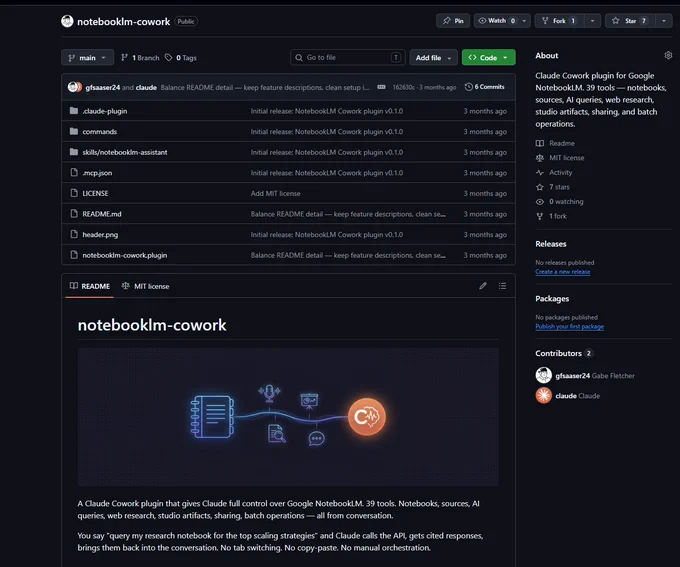
Task: Expand the Fork dropdown arrow
Action: pyautogui.click(x=592, y=21)
